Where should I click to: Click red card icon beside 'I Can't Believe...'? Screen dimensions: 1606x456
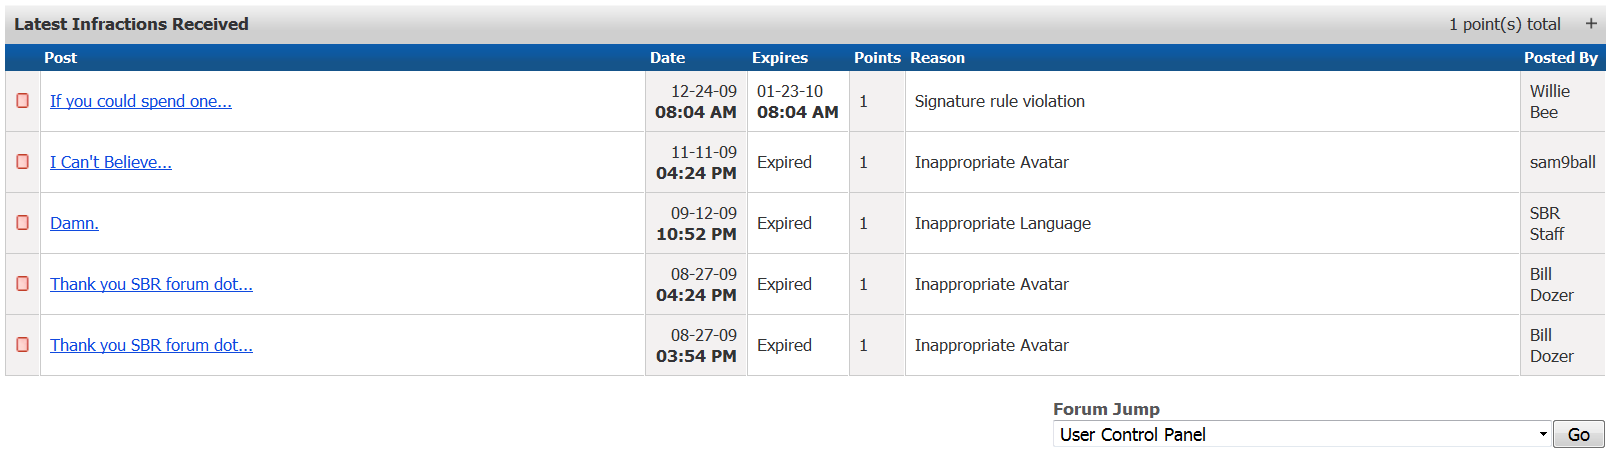(23, 162)
